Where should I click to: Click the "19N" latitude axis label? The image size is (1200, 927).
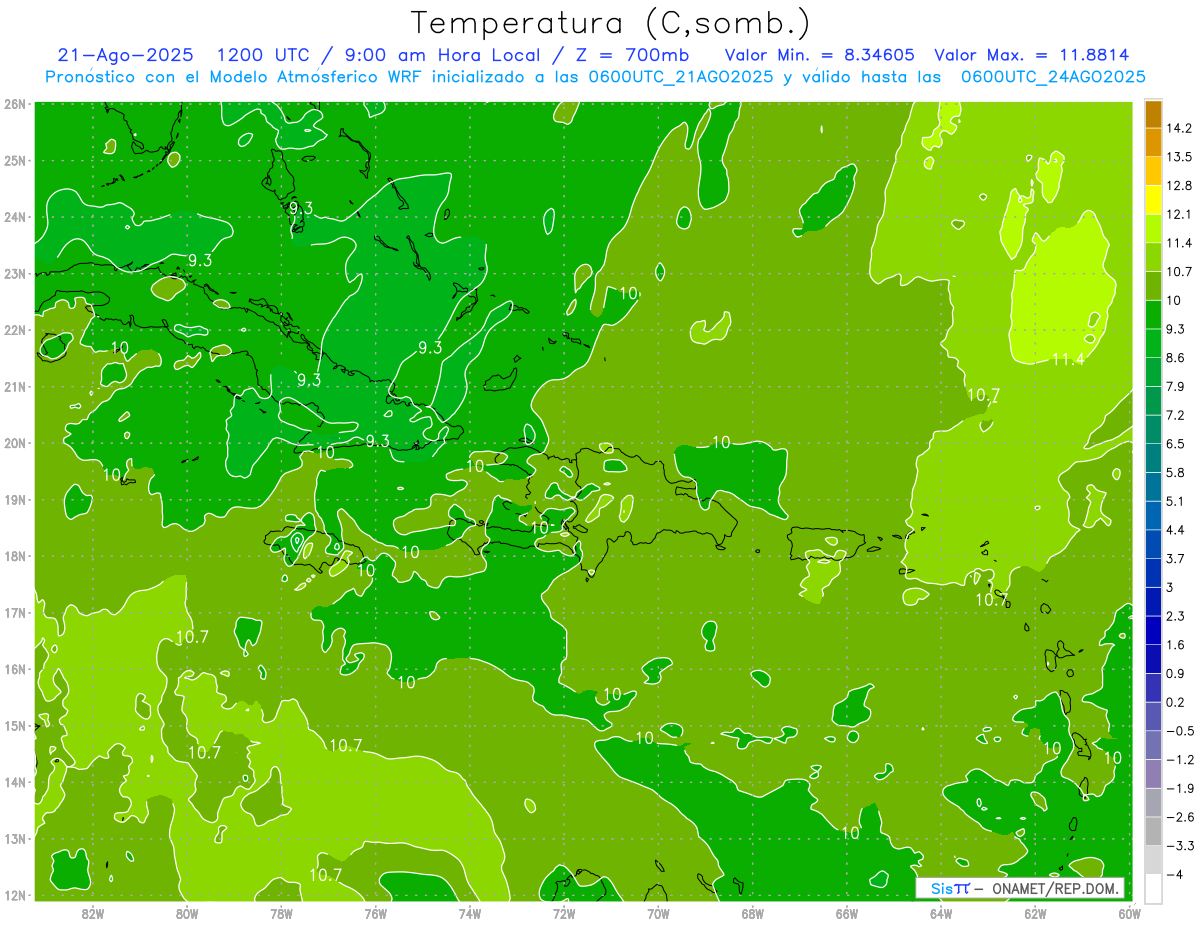[x=14, y=500]
